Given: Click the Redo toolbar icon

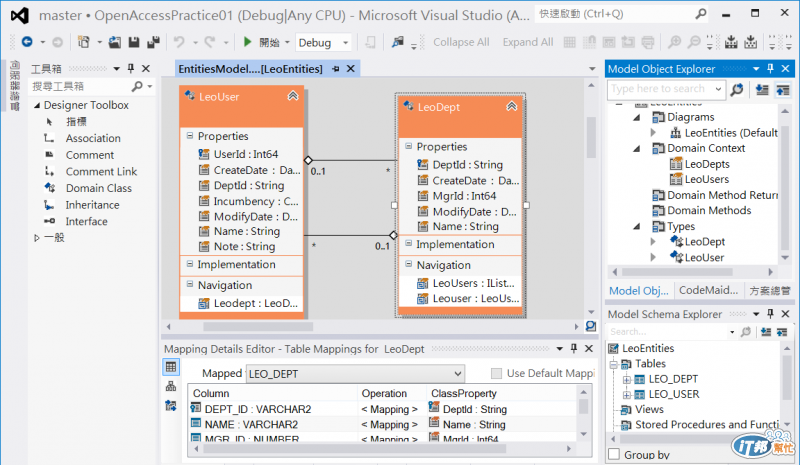Looking at the screenshot, I should [x=210, y=42].
